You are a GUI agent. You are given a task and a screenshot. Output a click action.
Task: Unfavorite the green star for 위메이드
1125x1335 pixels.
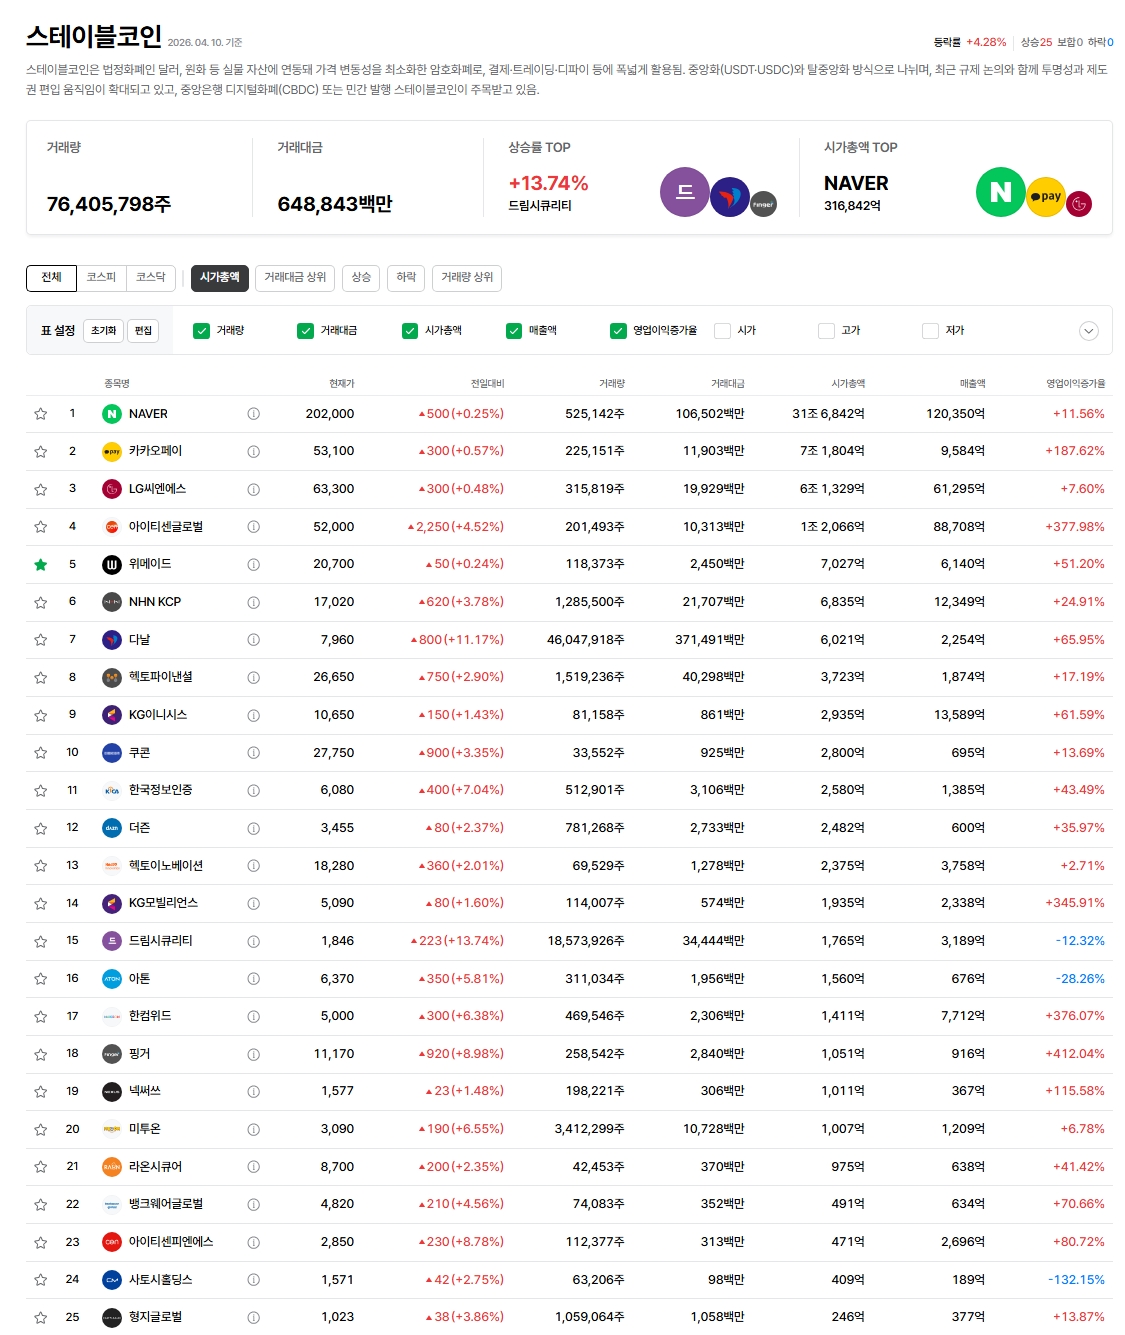[x=41, y=565]
